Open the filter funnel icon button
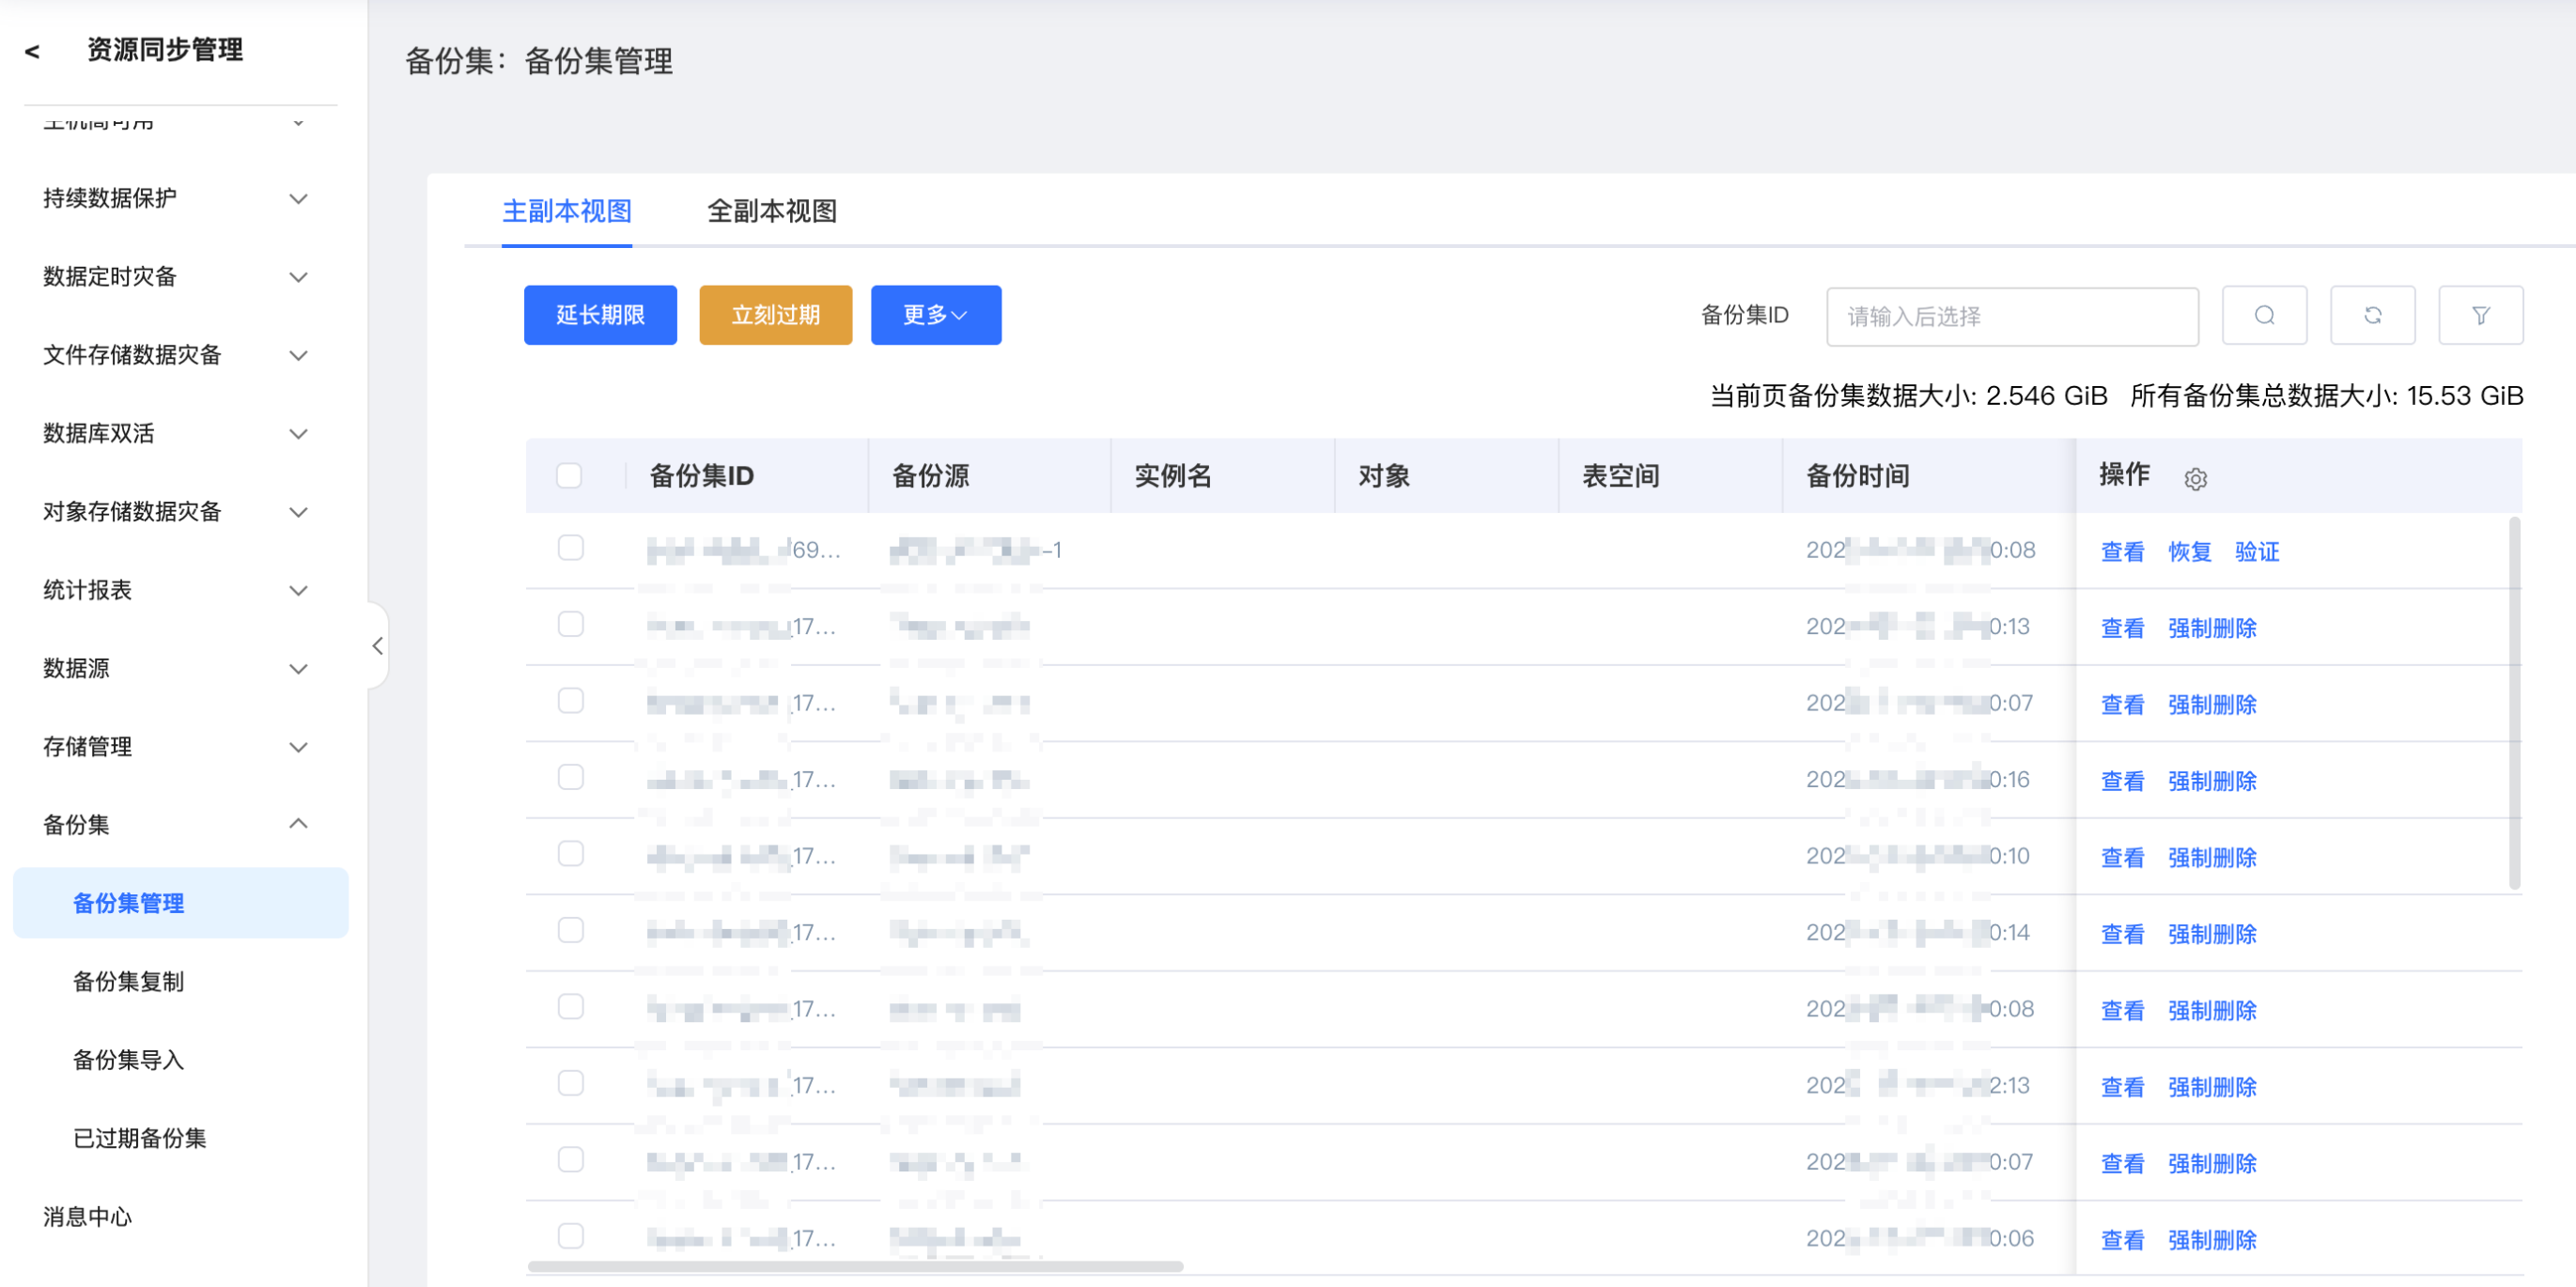 (2479, 316)
